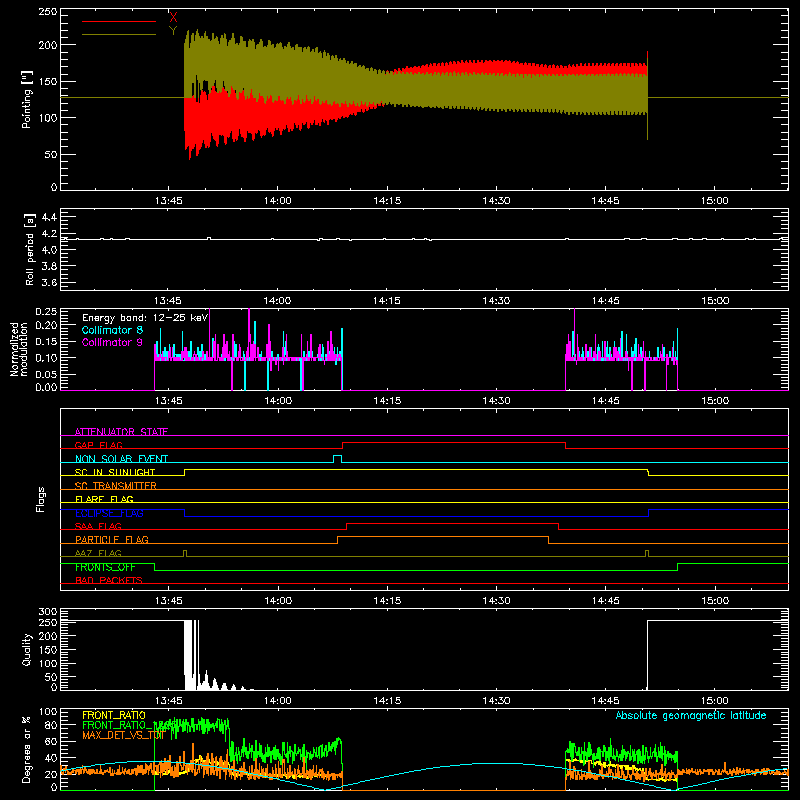This screenshot has height=800, width=800.
Task: Click the Quality axis label
Action: coord(27,649)
